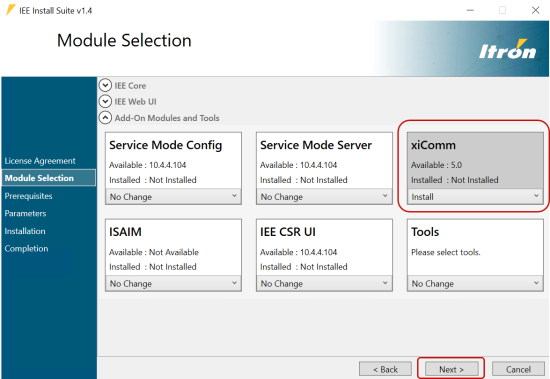Open Service Mode Server action dropdown
The width and height of the screenshot is (550, 379).
(x=324, y=197)
